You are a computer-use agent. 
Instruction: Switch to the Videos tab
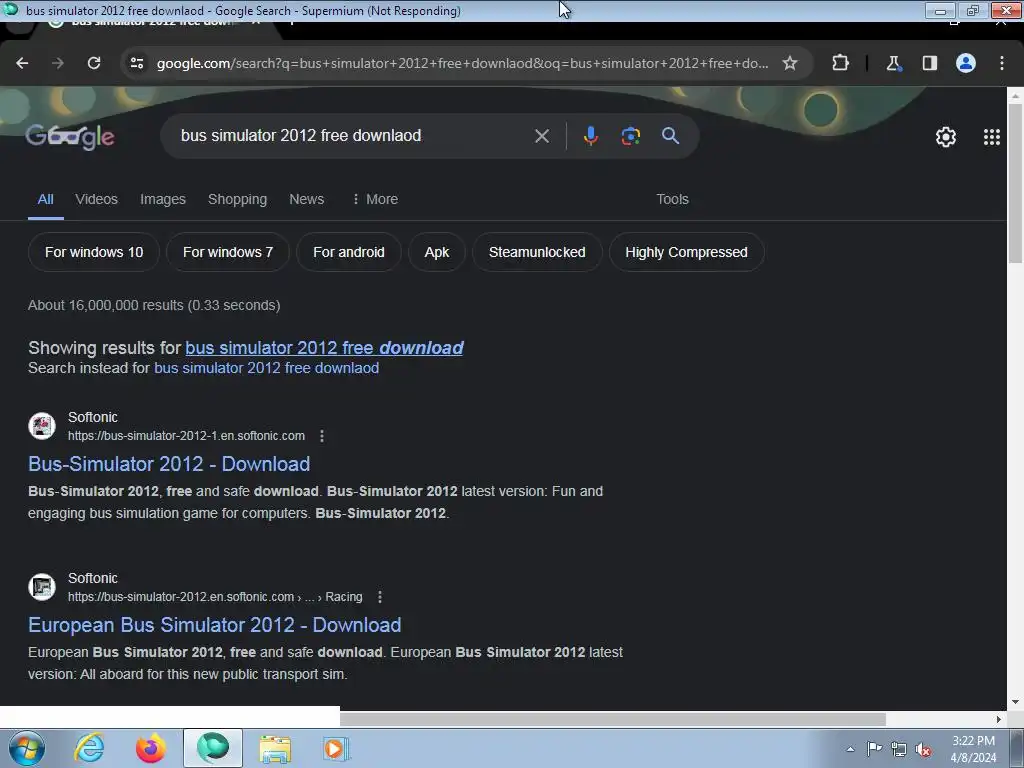tap(97, 199)
